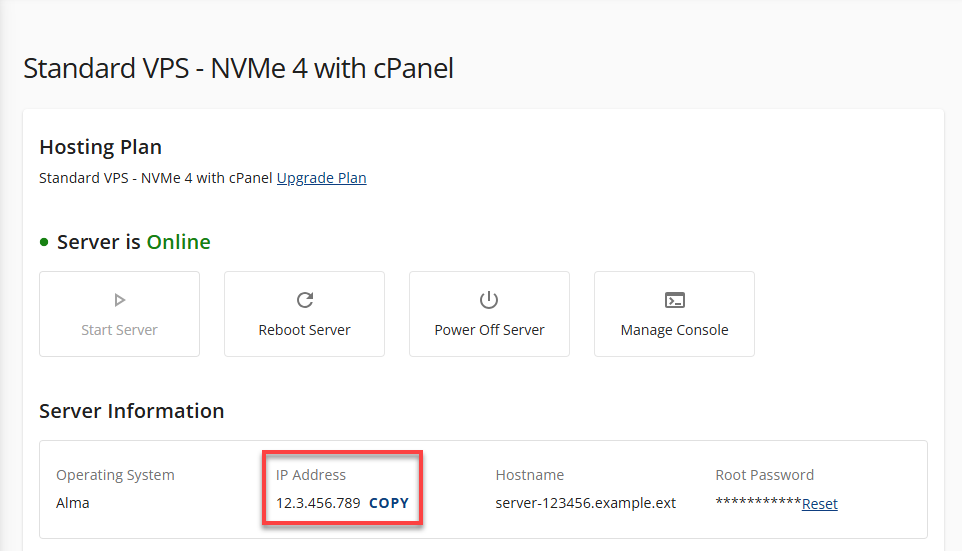This screenshot has width=962, height=551.
Task: Click the Root Password label
Action: (x=764, y=475)
